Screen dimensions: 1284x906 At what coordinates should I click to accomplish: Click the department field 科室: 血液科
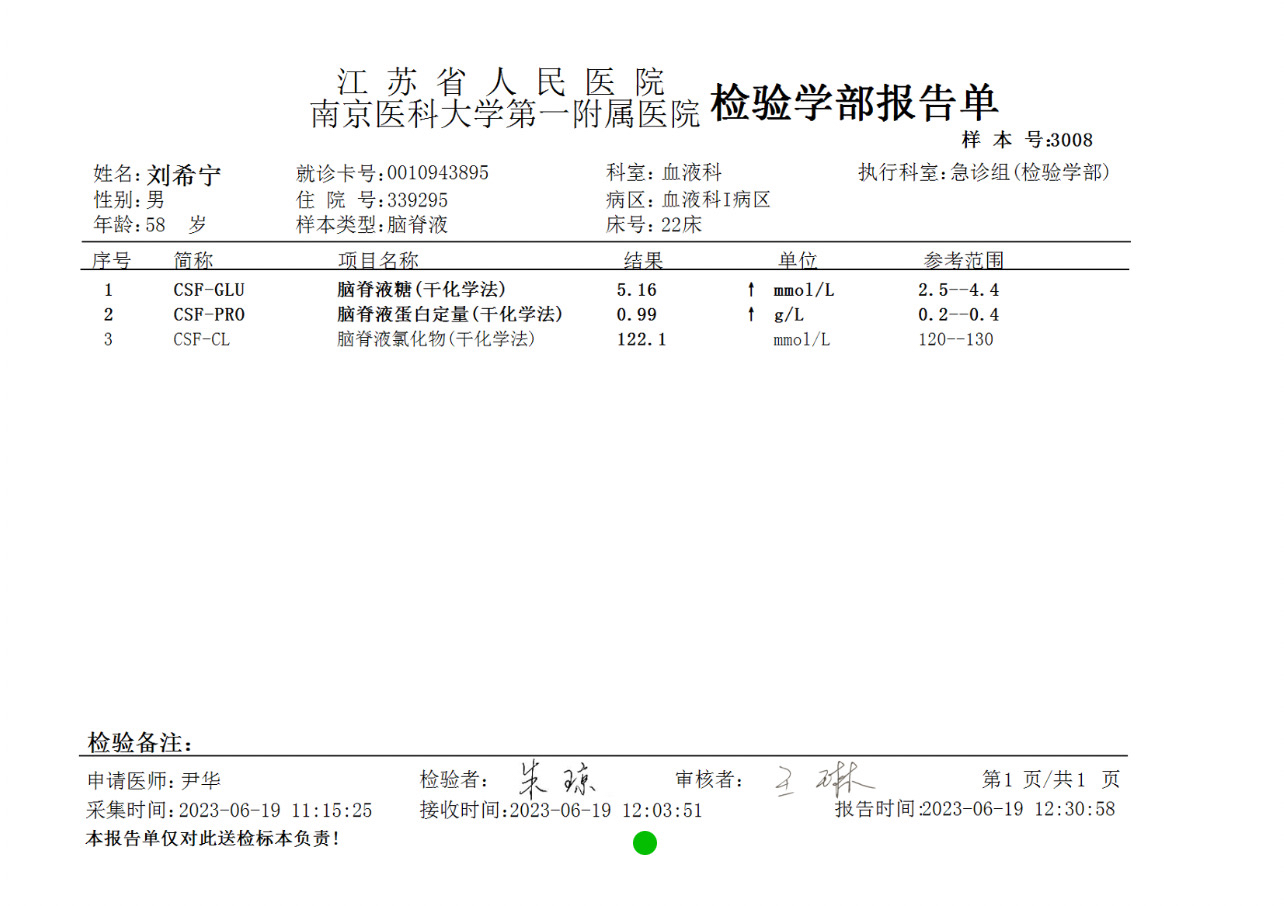664,173
